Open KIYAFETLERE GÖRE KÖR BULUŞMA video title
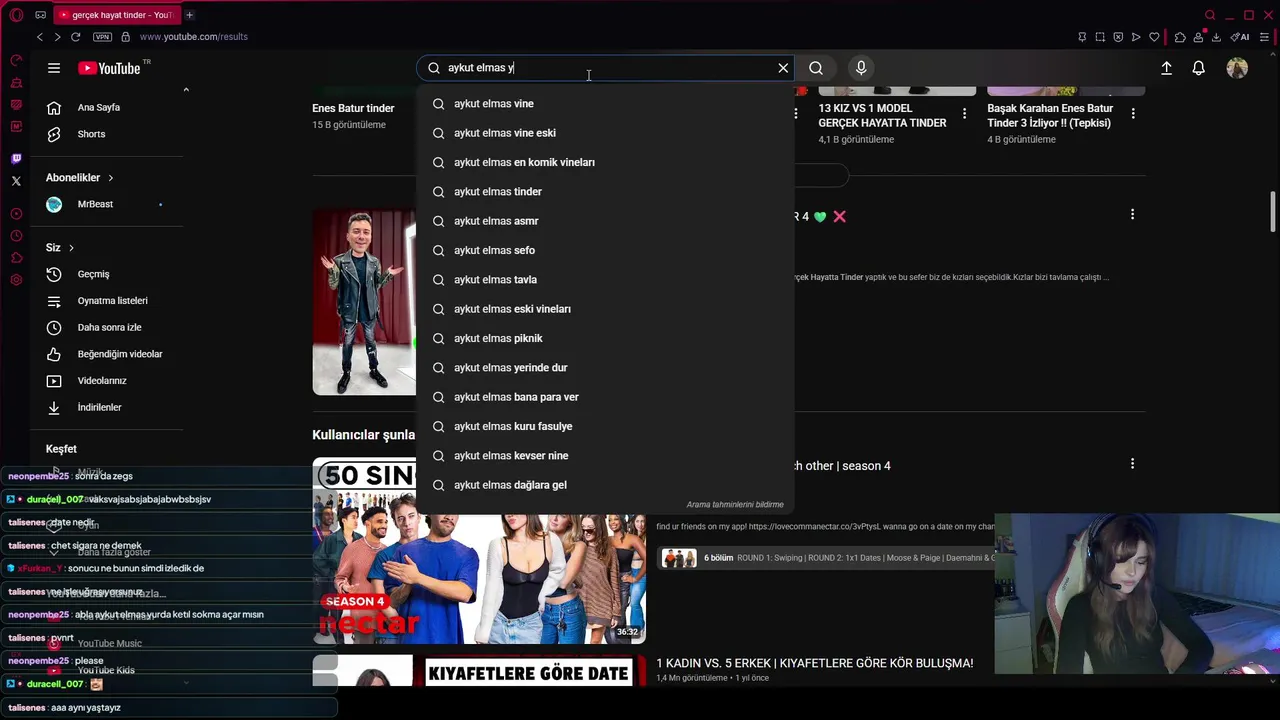The width and height of the screenshot is (1280, 720). 814,663
